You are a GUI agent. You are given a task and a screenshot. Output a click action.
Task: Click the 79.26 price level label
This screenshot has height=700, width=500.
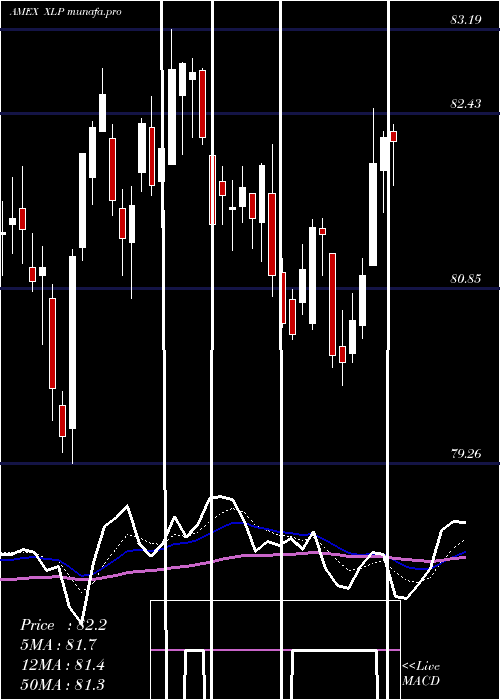[466, 454]
